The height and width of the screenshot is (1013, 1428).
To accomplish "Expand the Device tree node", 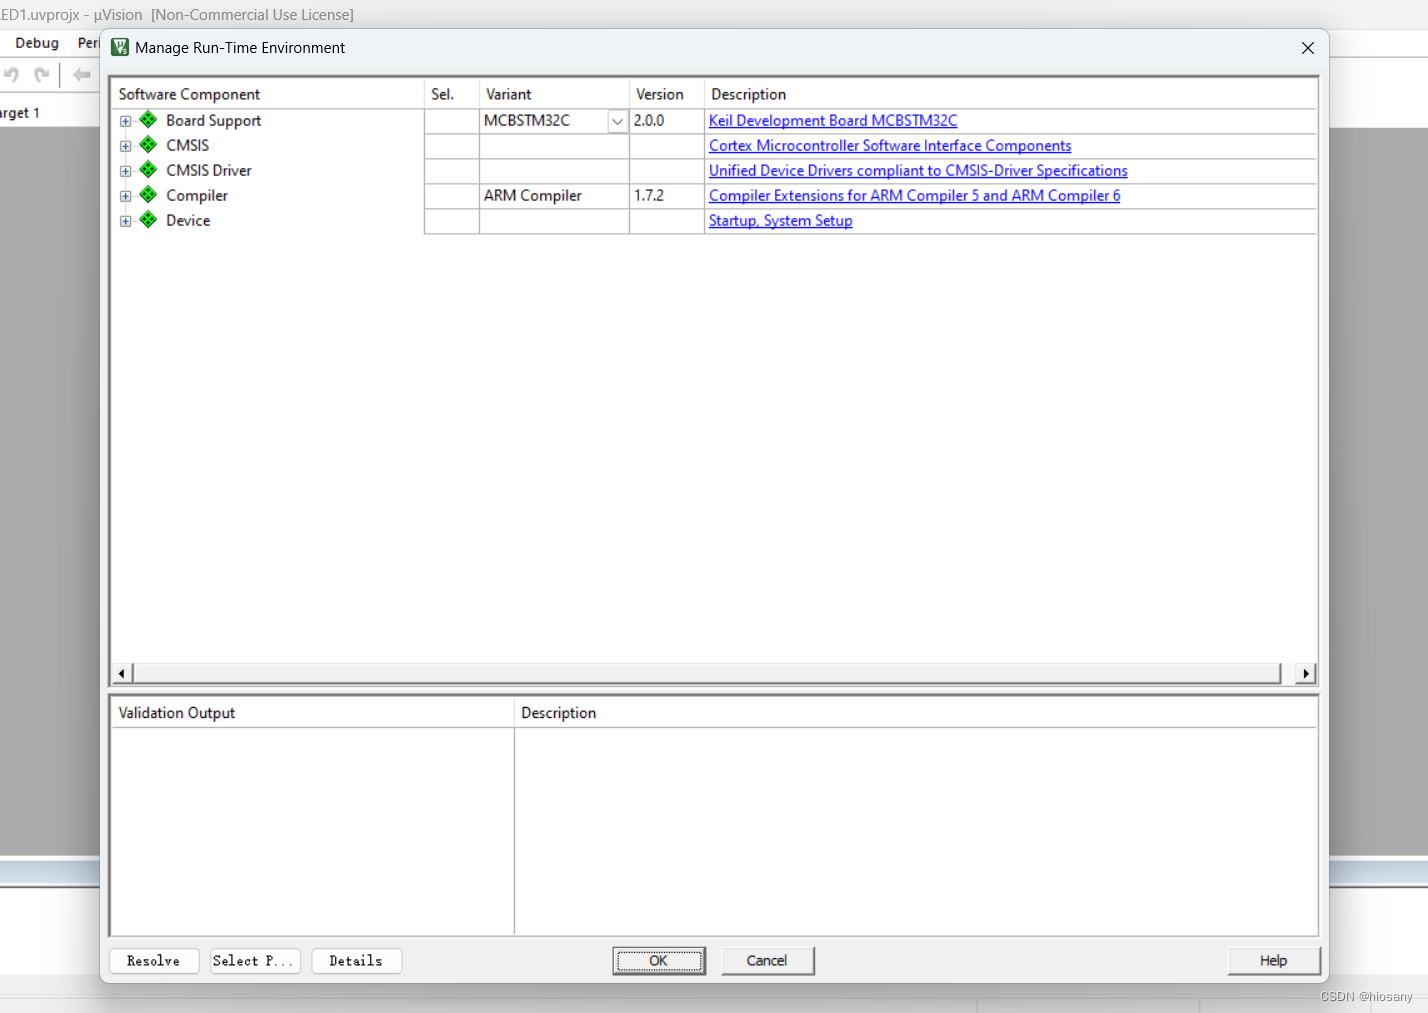I will (126, 221).
